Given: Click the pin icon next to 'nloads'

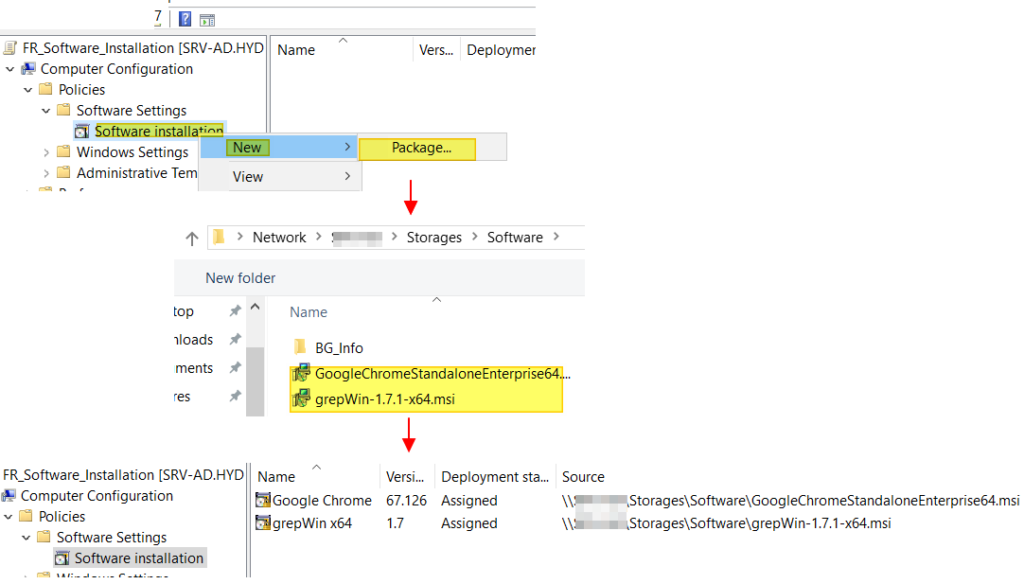Looking at the screenshot, I should (235, 339).
